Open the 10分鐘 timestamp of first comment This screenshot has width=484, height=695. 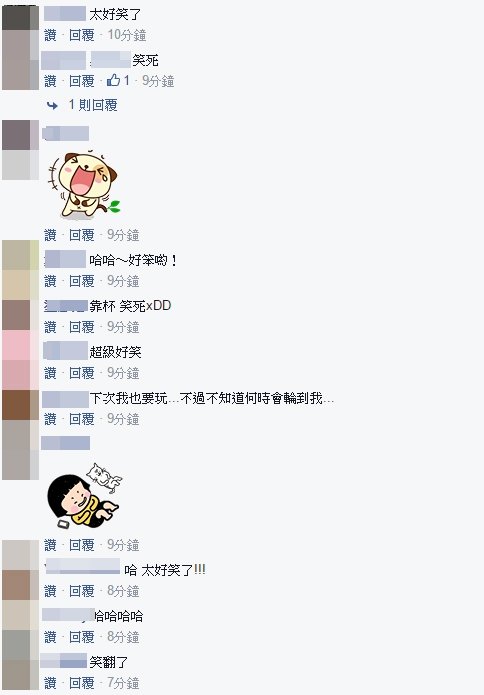(127, 35)
